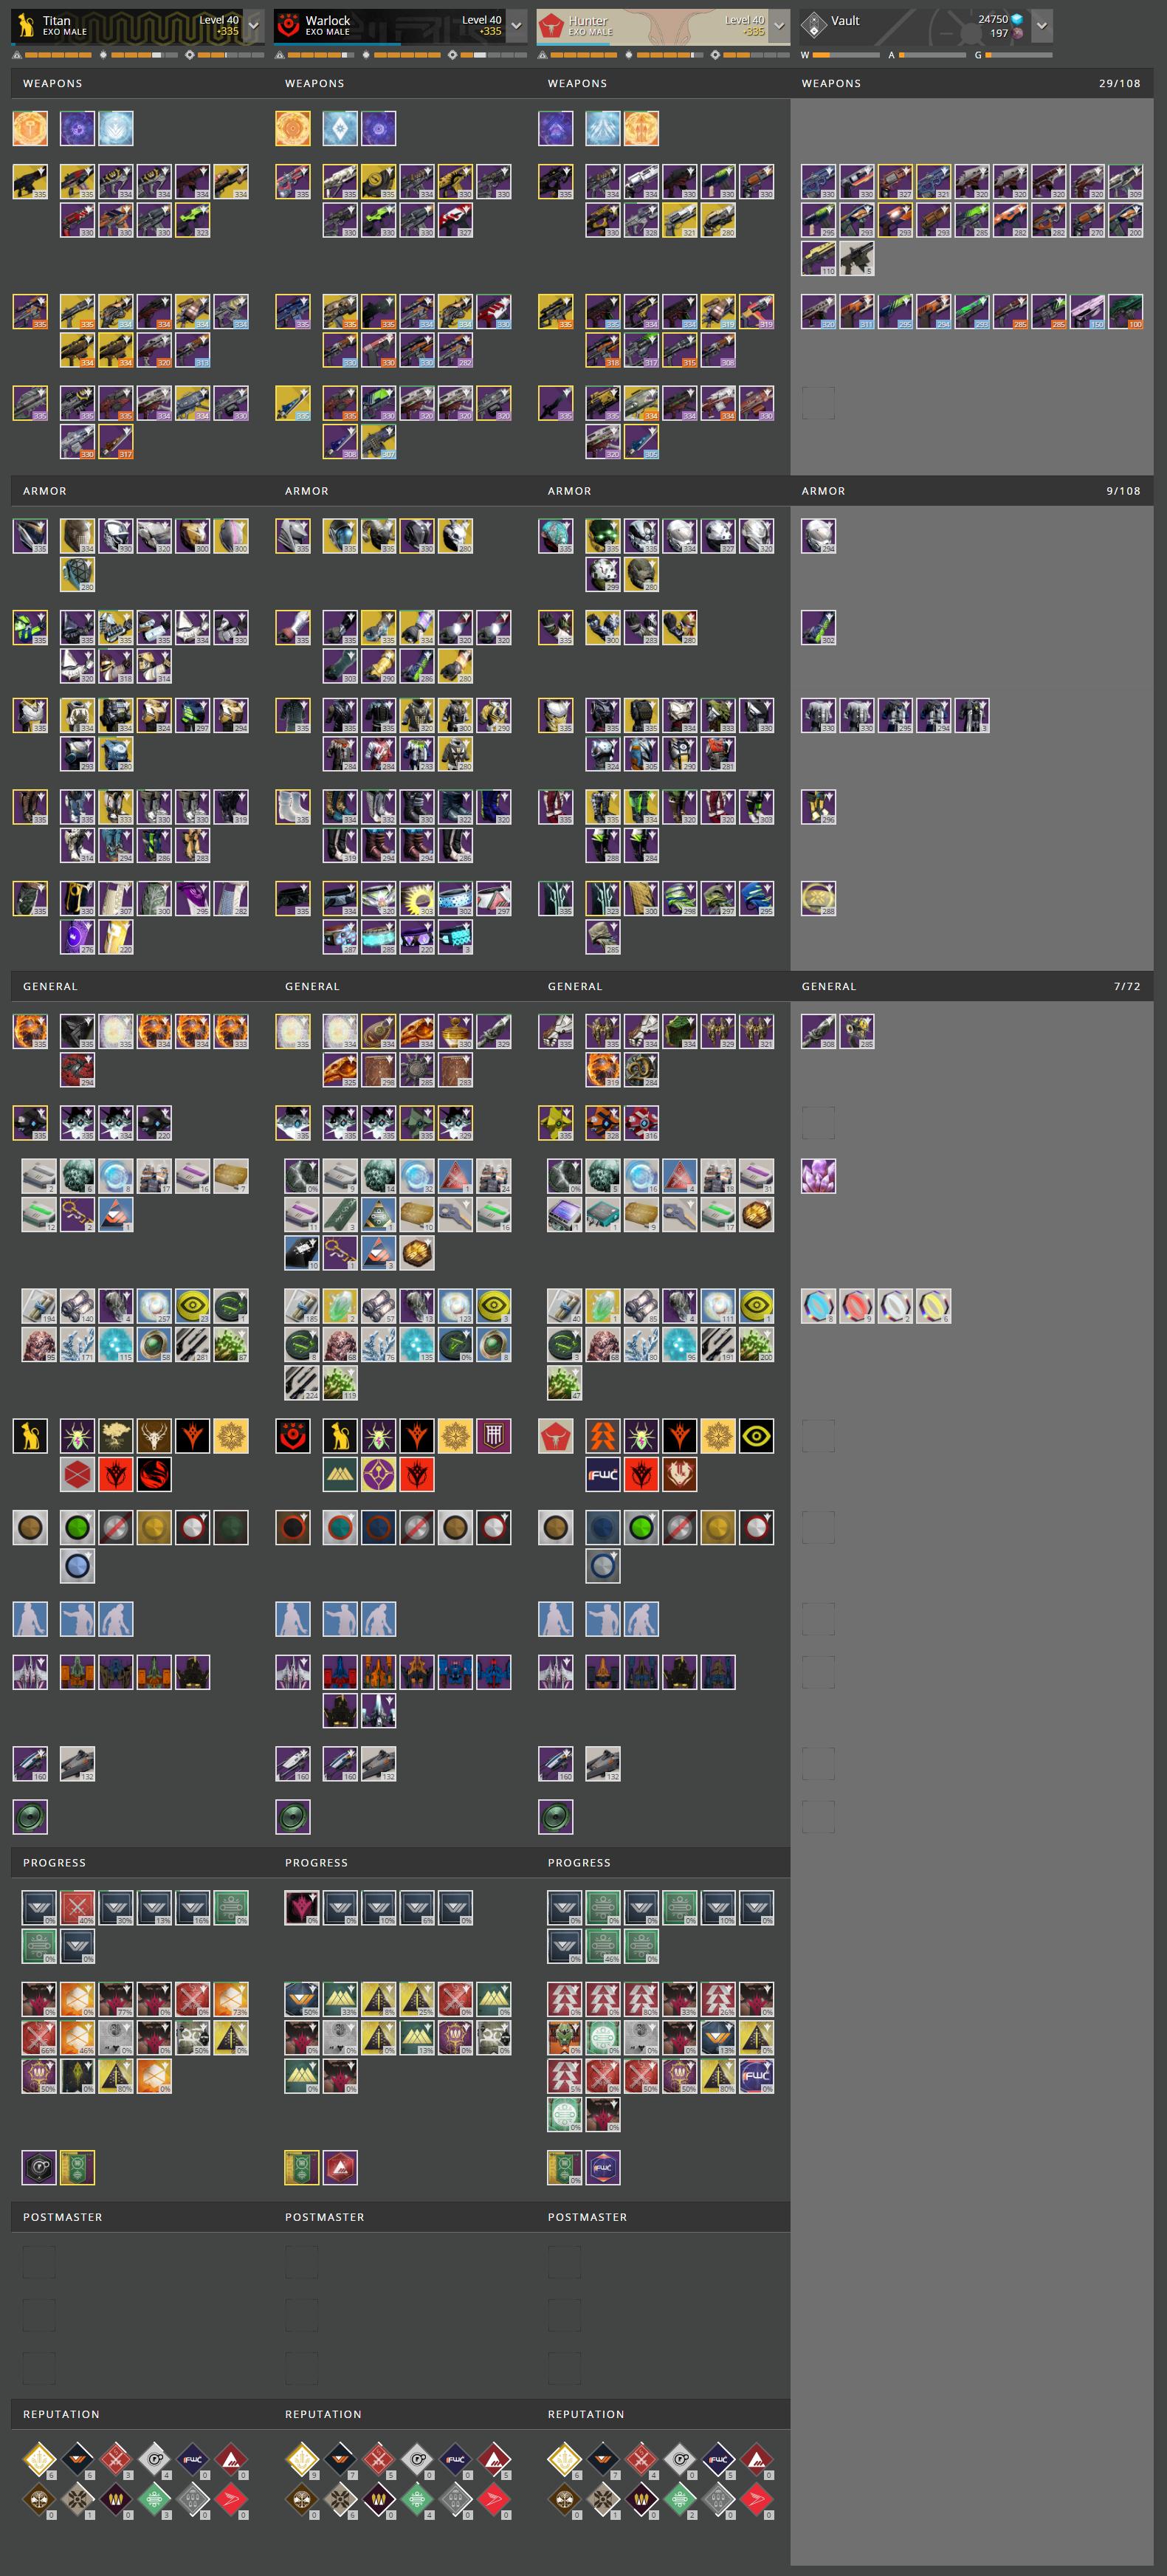The width and height of the screenshot is (1167, 2576).
Task: Click the Titan cat emblem in the header
Action: click(26, 25)
